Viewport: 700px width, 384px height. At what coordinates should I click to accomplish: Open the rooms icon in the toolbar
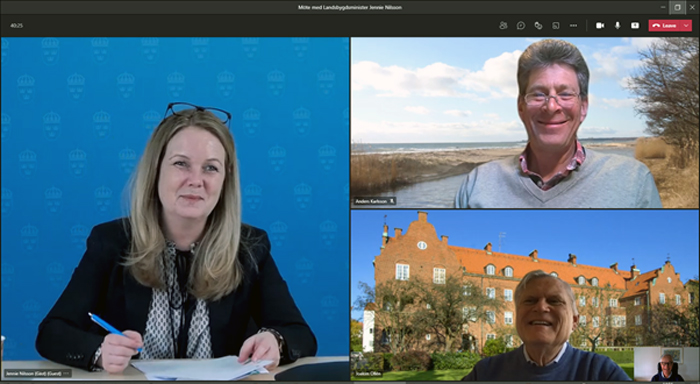point(556,25)
